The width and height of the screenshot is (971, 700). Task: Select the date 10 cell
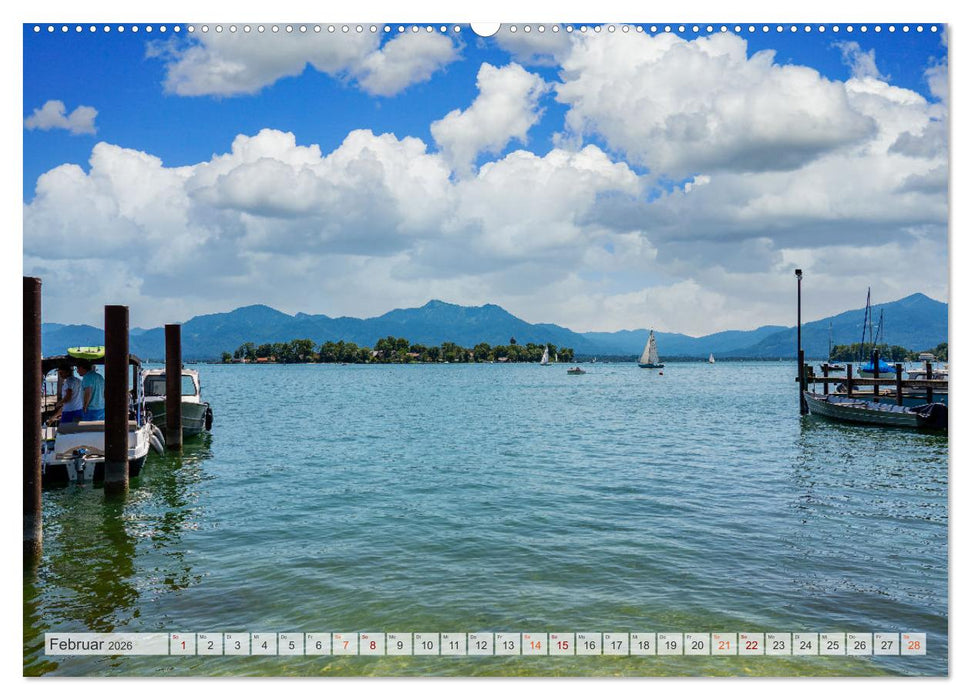coord(427,646)
